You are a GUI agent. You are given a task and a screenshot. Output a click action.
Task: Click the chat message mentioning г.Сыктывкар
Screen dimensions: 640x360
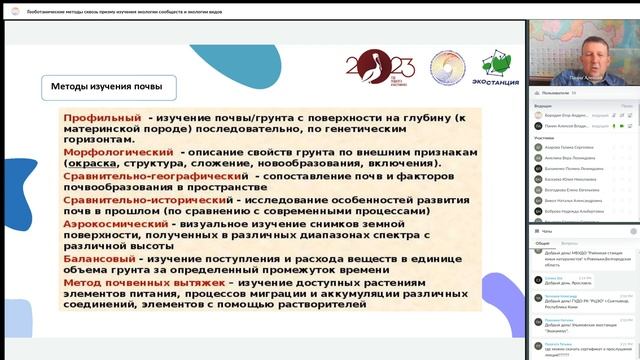[584, 302]
